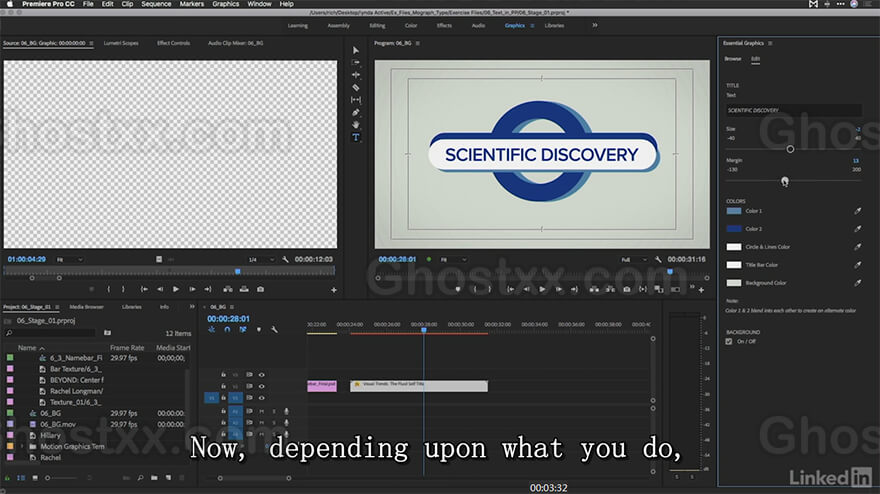Select the Ripple Edit tool

[x=356, y=75]
